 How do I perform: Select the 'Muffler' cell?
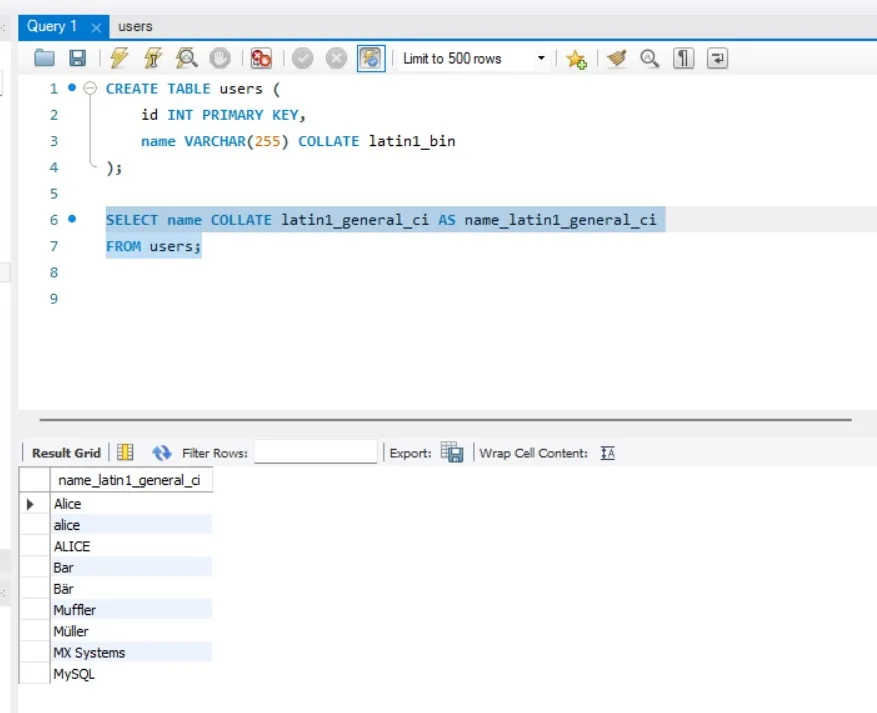pyautogui.click(x=131, y=610)
